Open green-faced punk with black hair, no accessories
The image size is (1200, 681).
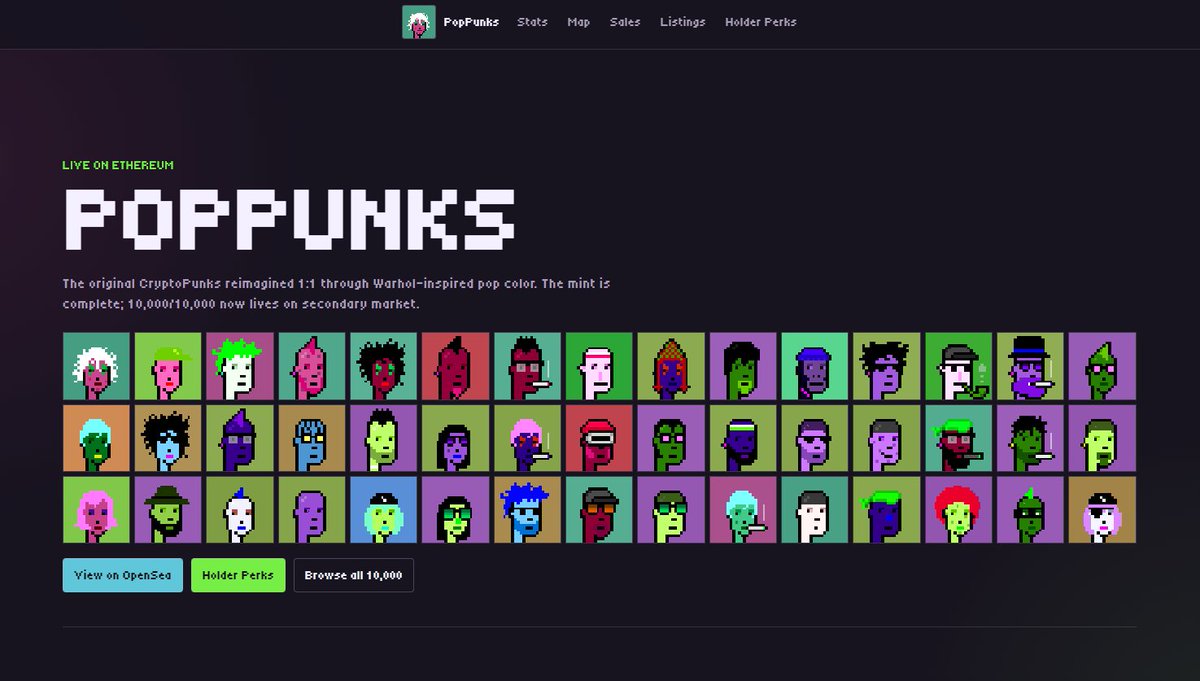(743, 366)
